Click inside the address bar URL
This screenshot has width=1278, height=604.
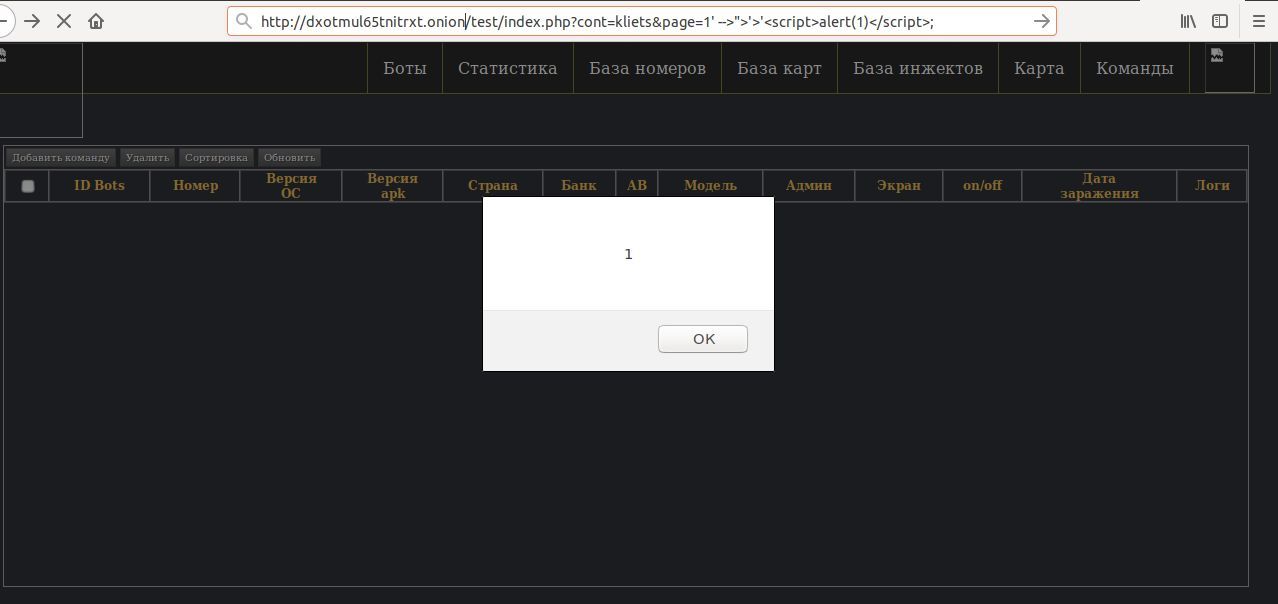coord(640,21)
